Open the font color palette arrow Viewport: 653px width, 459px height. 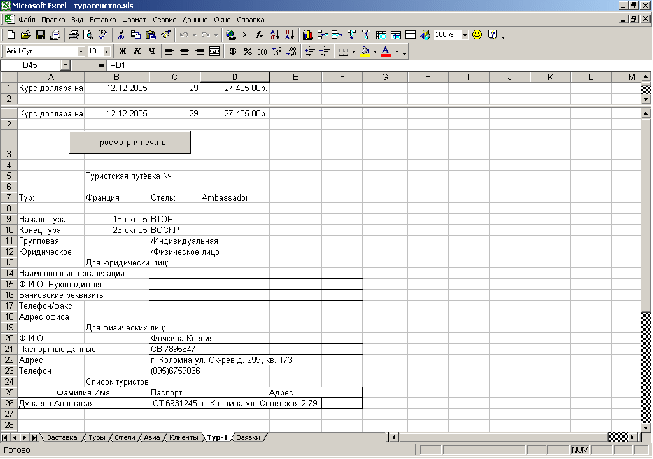point(397,52)
